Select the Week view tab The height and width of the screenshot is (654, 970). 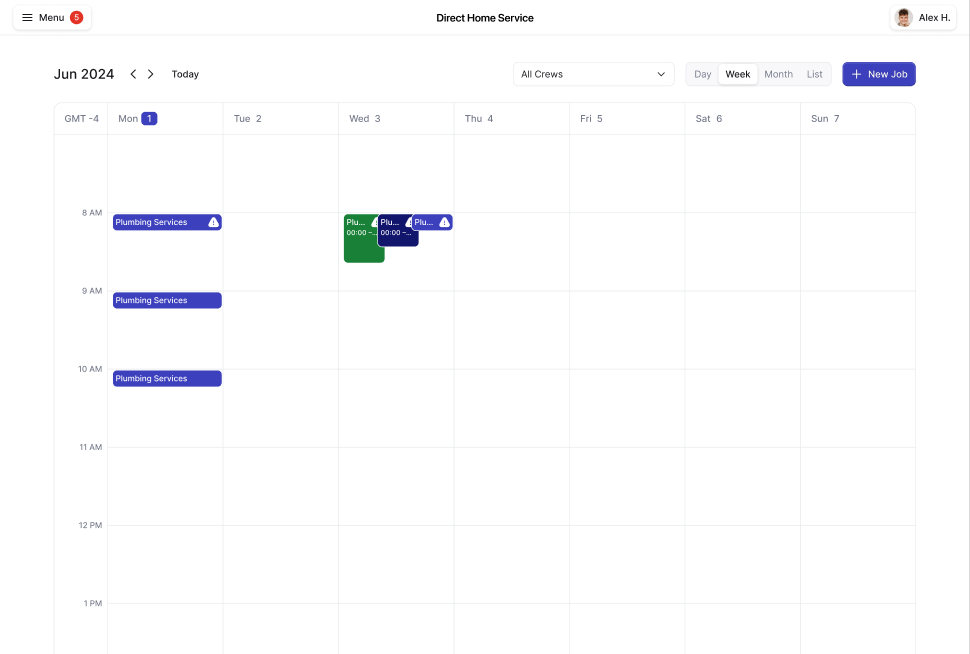click(738, 74)
